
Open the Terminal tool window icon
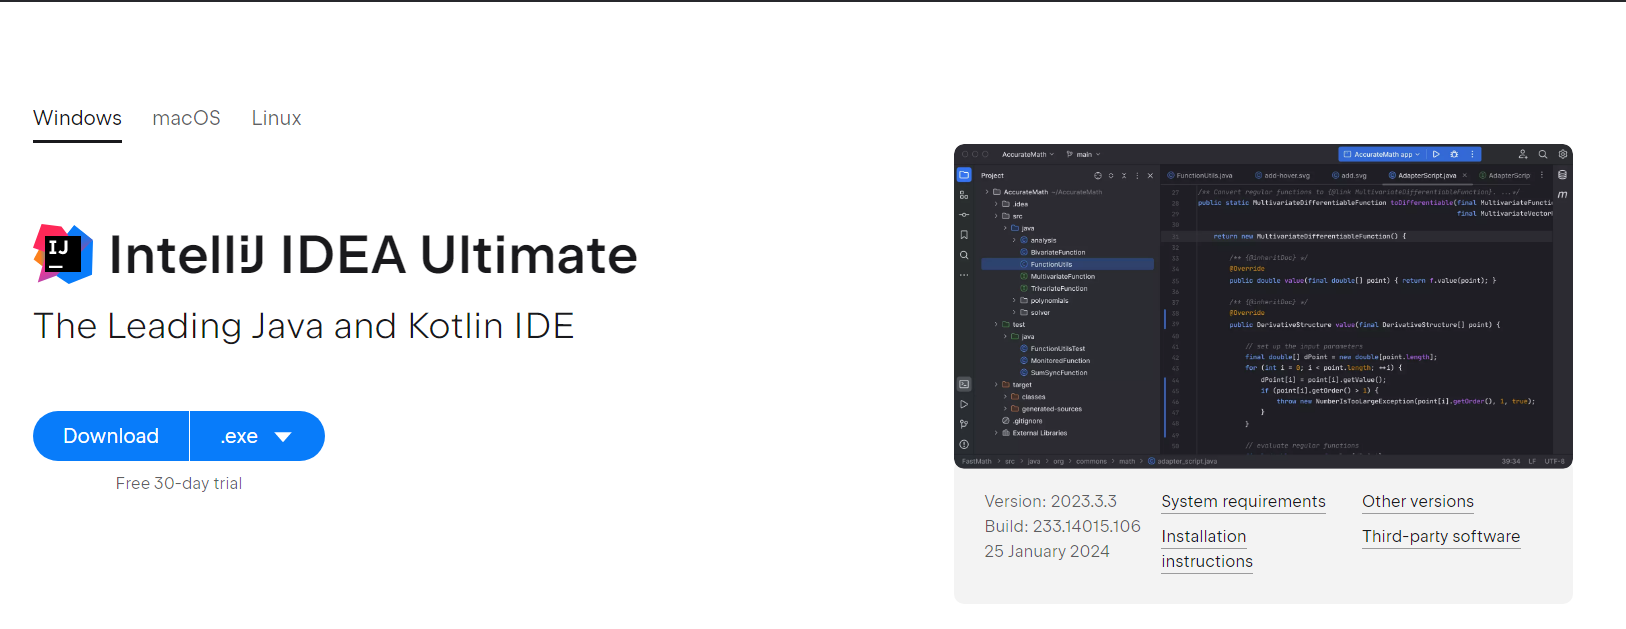(x=964, y=384)
